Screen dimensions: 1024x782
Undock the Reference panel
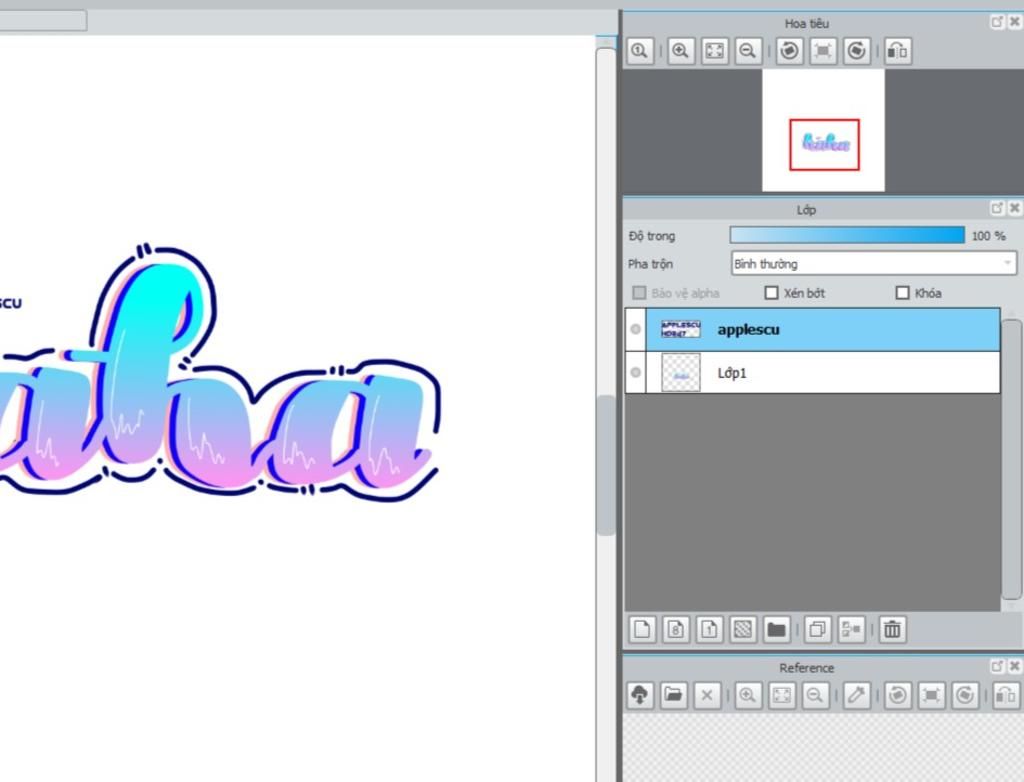(997, 666)
